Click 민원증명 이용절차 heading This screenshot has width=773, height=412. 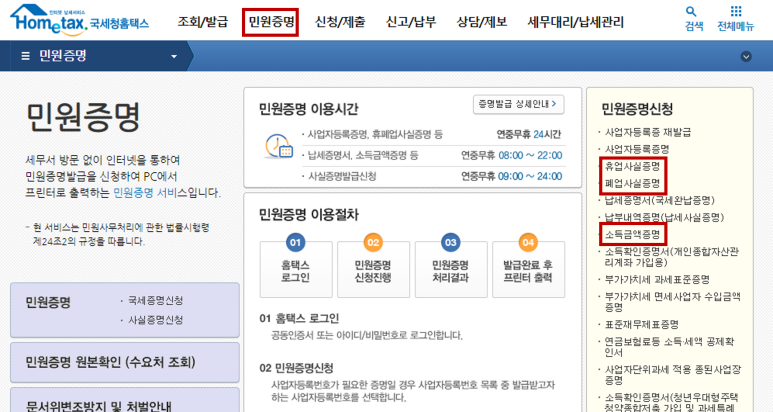[x=309, y=215]
